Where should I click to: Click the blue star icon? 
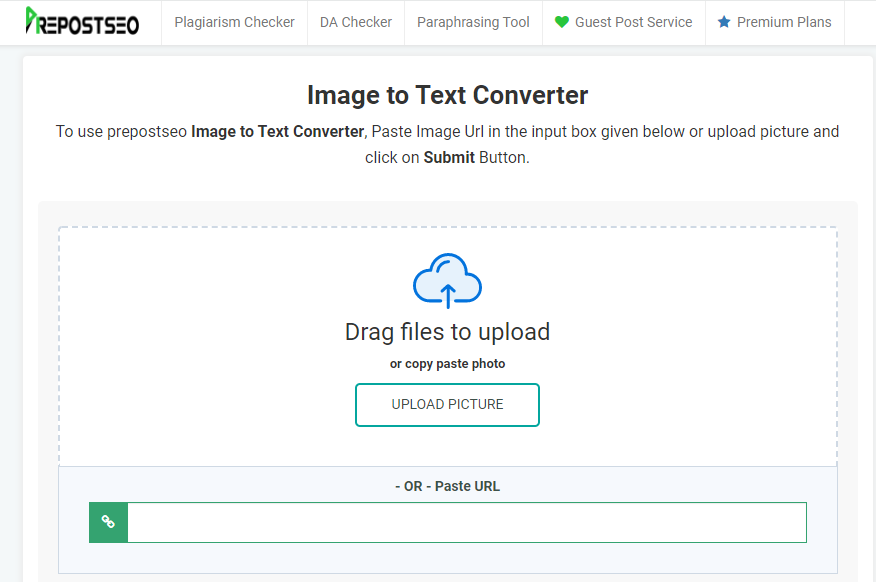[724, 22]
